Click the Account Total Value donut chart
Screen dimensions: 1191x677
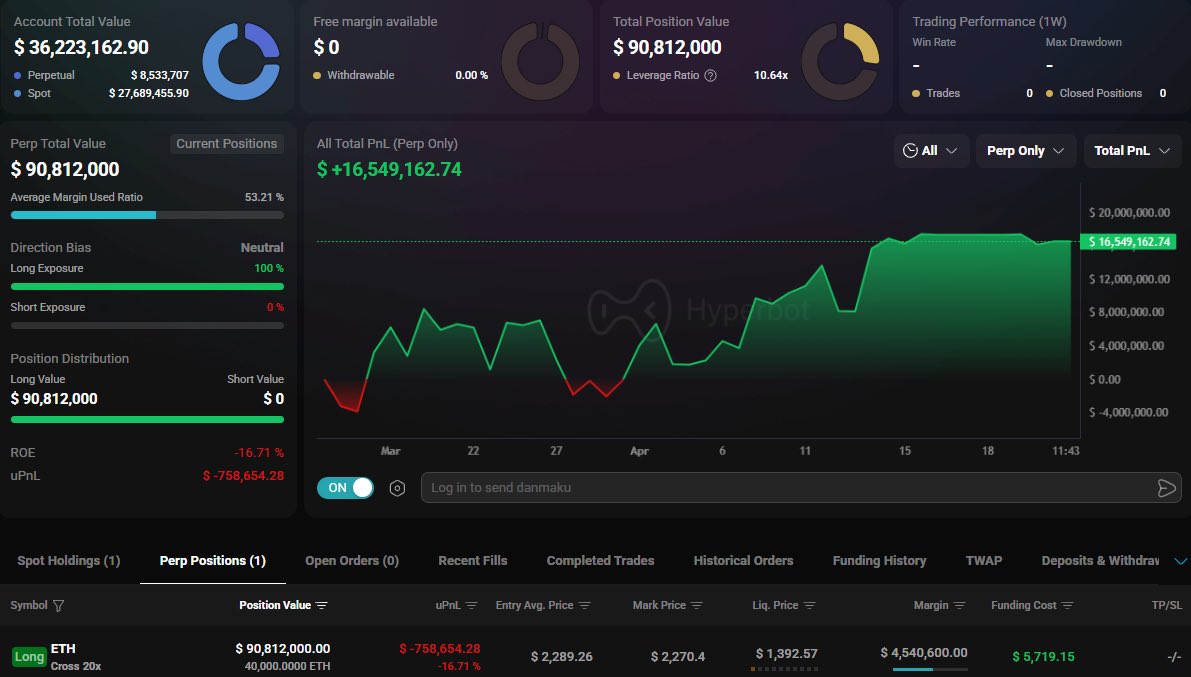point(242,62)
